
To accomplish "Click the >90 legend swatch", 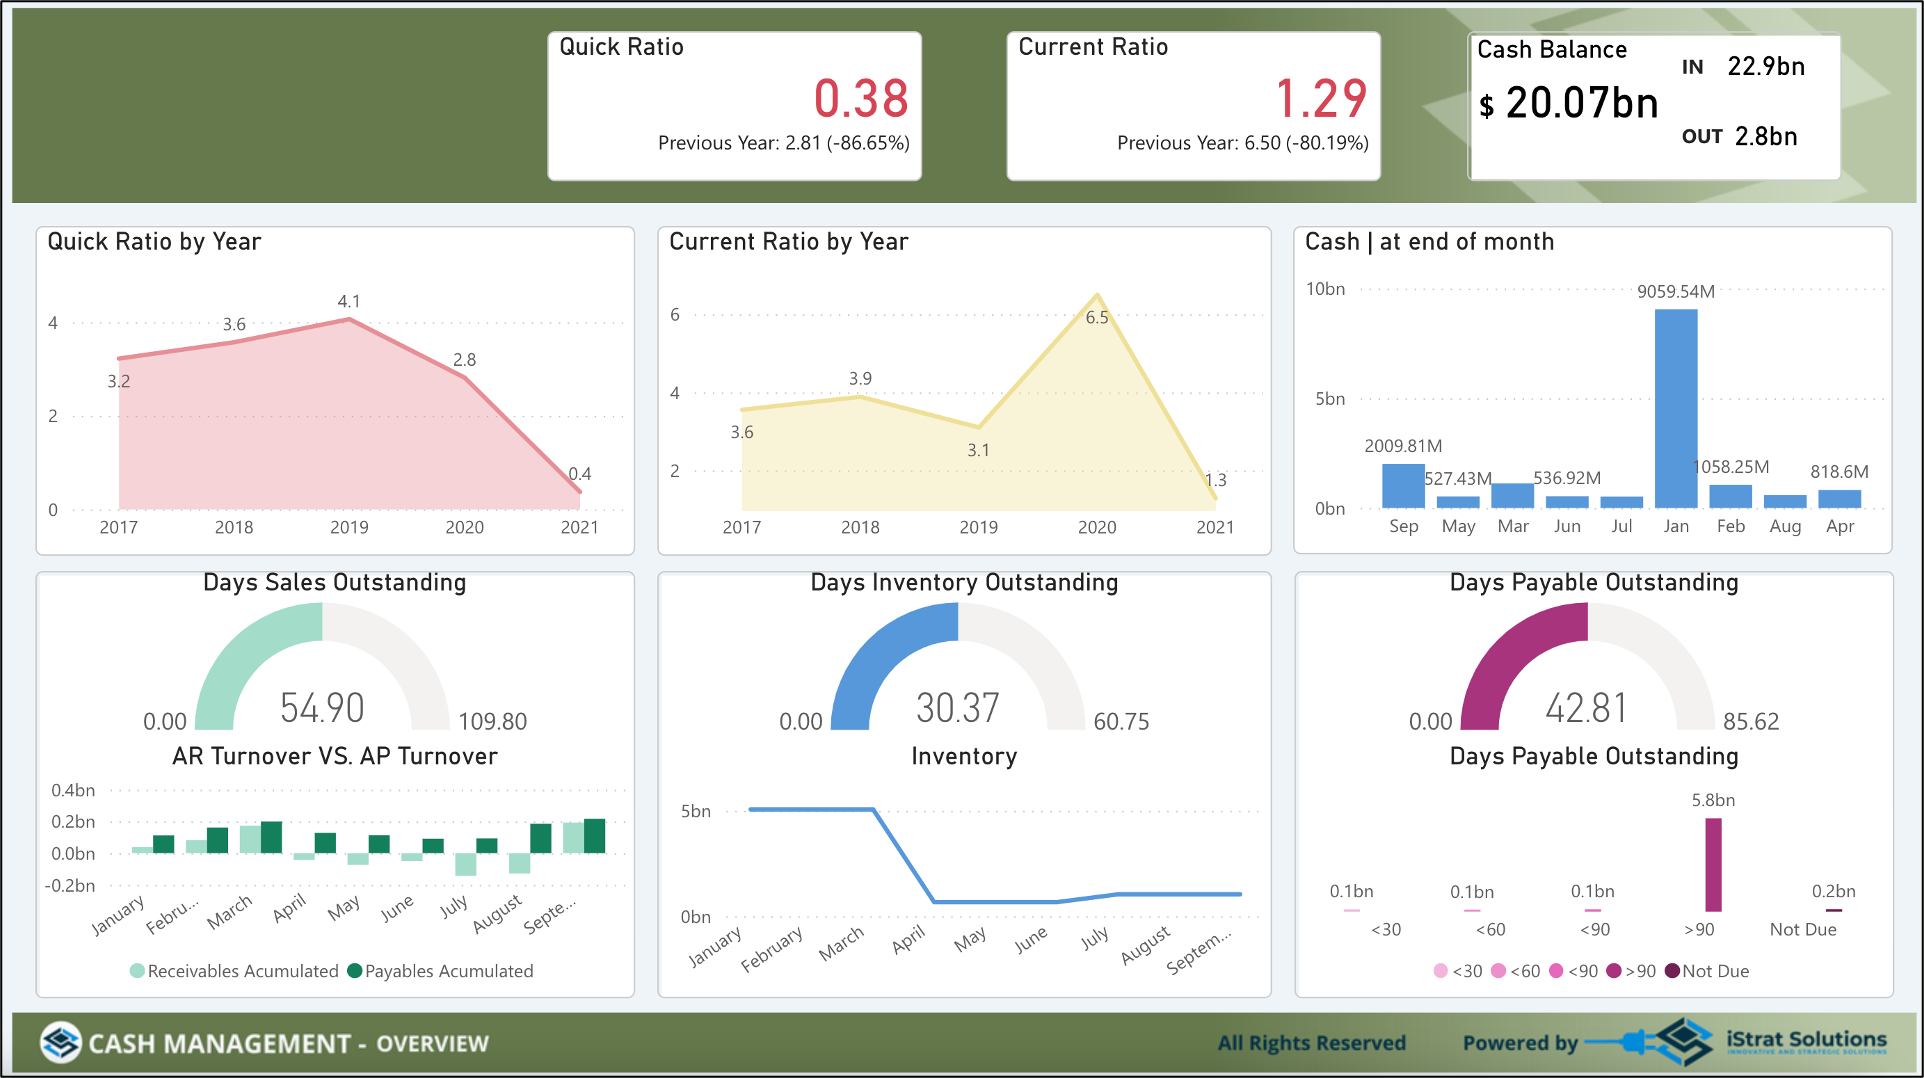I will (x=1613, y=971).
